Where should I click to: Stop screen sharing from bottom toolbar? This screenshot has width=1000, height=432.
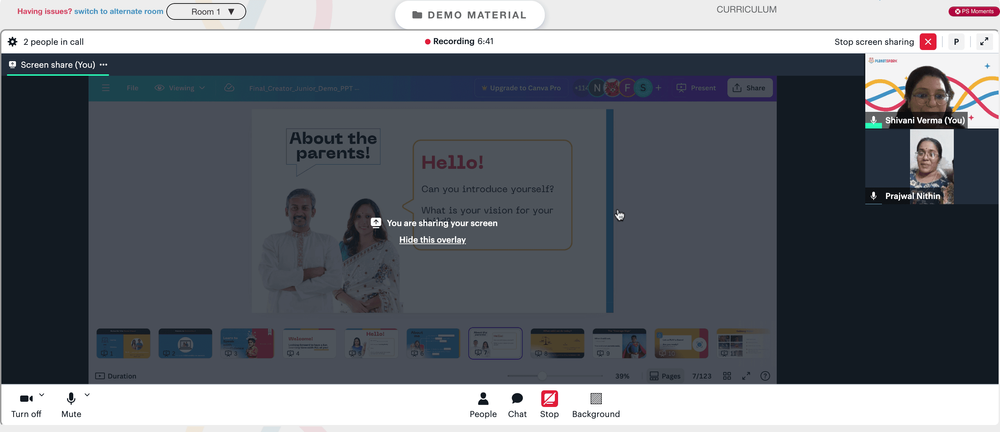pos(549,405)
